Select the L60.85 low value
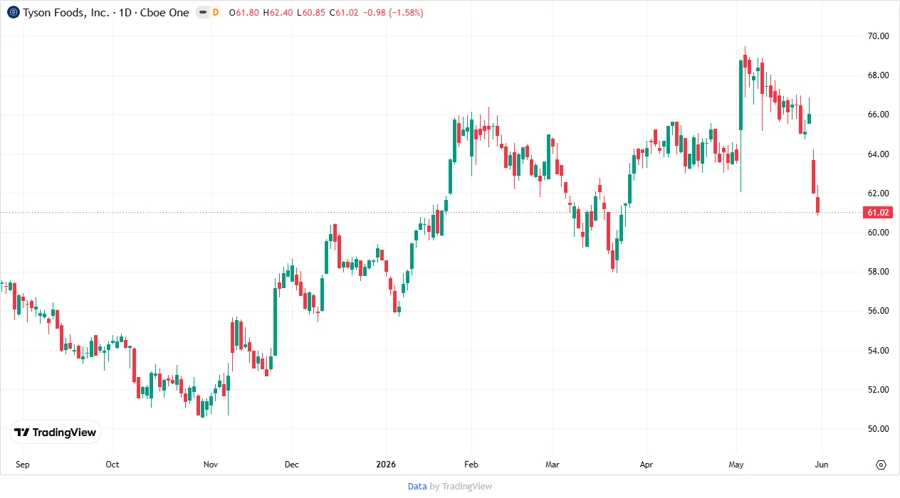Image resolution: width=900 pixels, height=498 pixels. click(311, 12)
